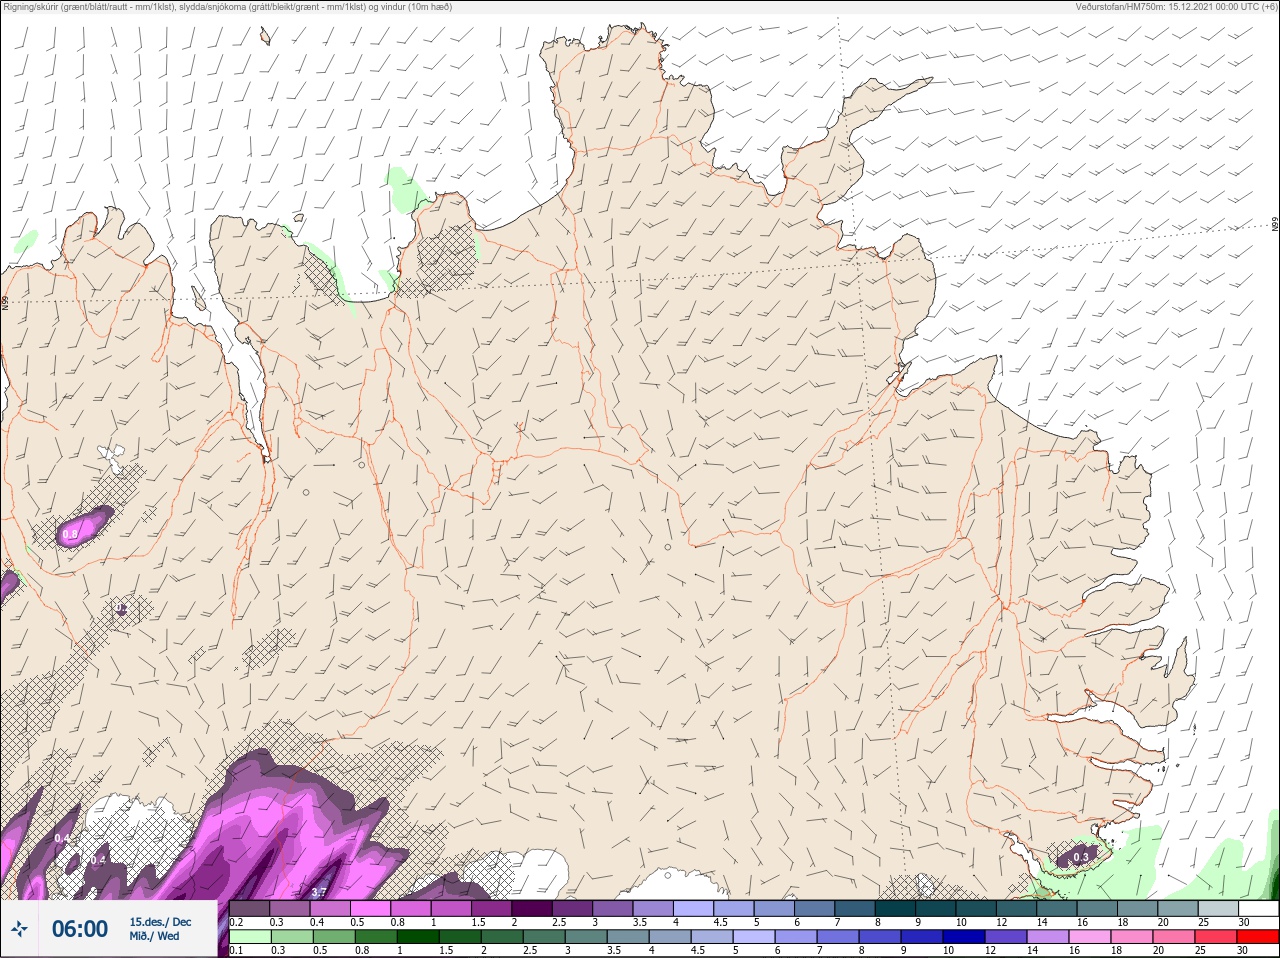Click the 'N99' label at right map edge
The height and width of the screenshot is (958, 1280).
pos(1275,225)
